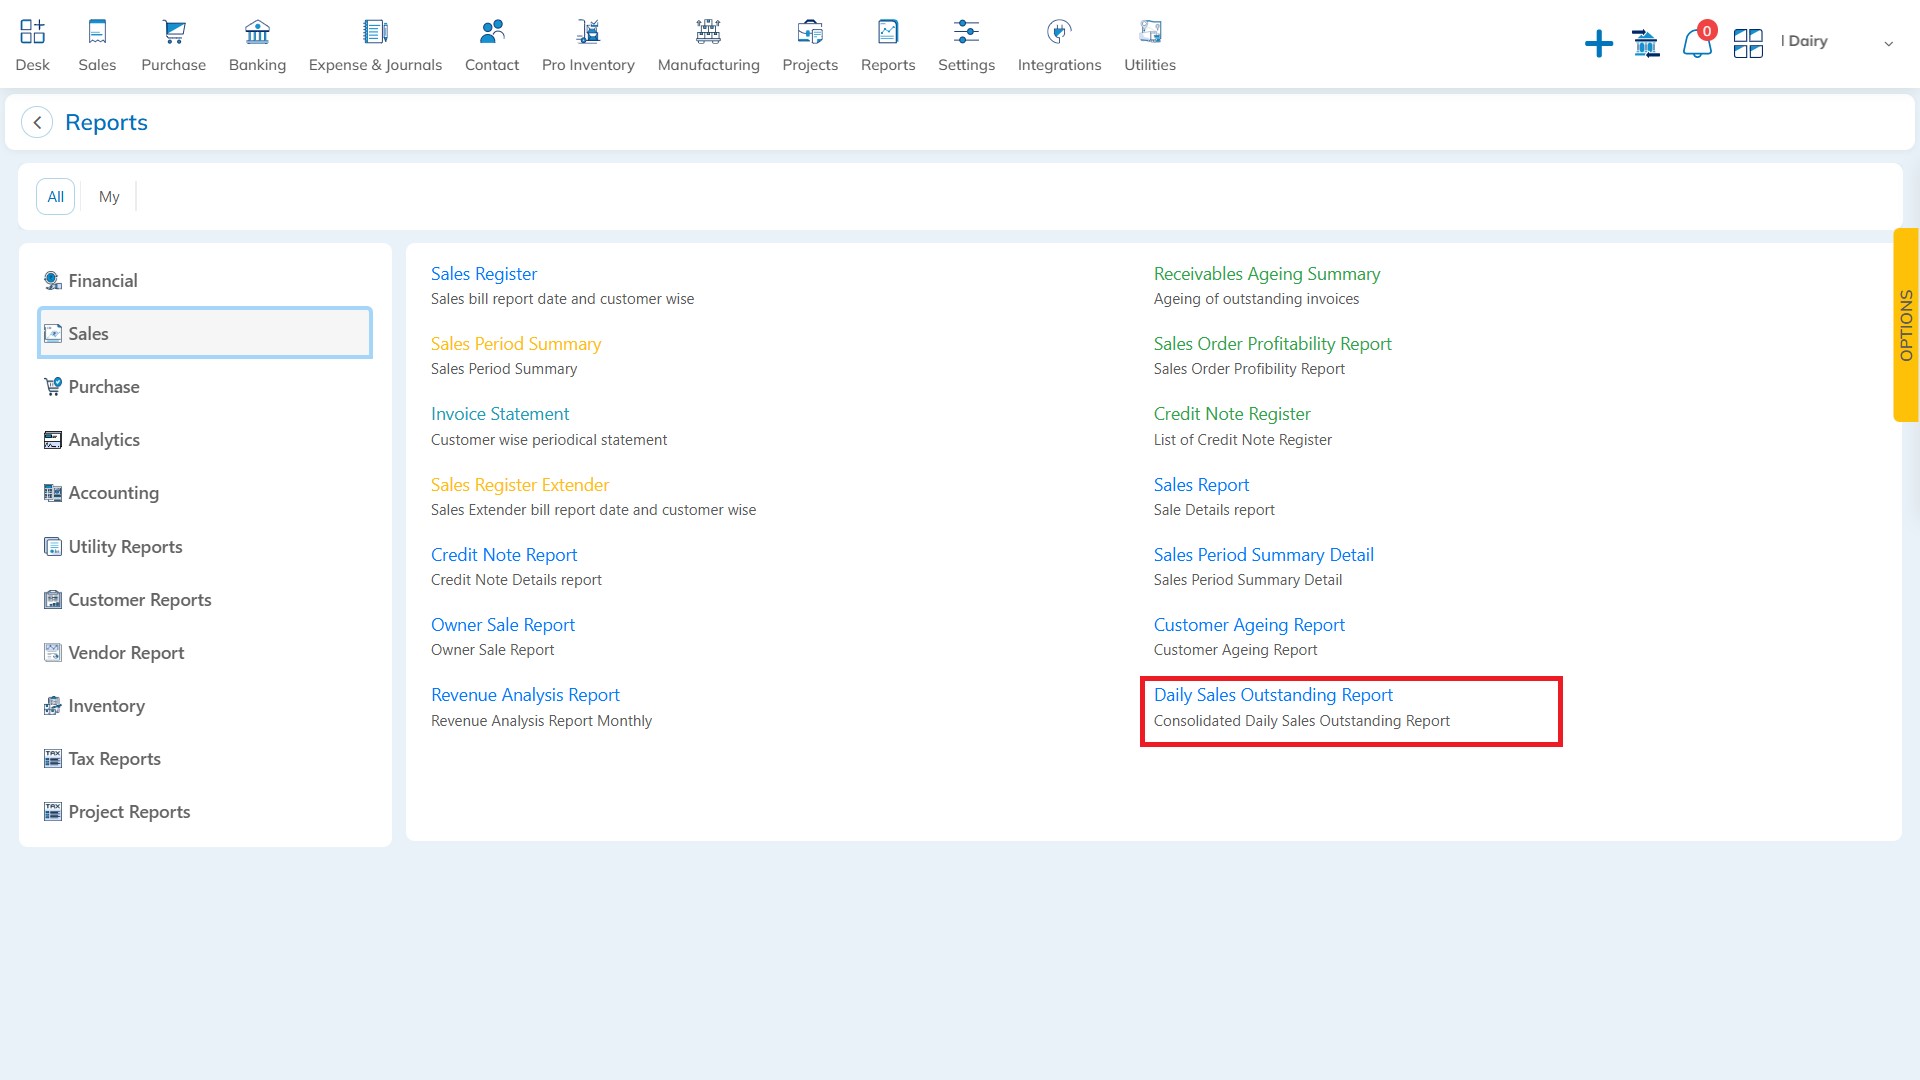Open the Financial reports section
Viewport: 1920px width, 1080px height.
pos(103,280)
